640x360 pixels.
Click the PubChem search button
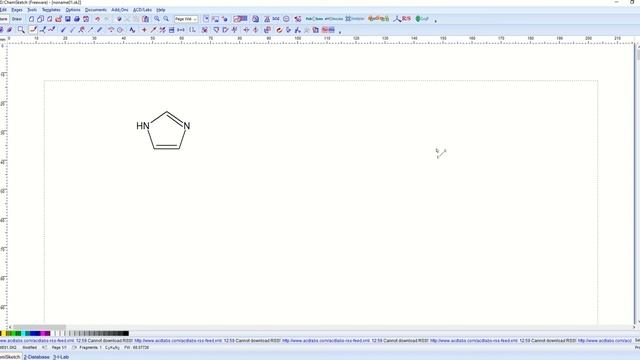(314, 19)
